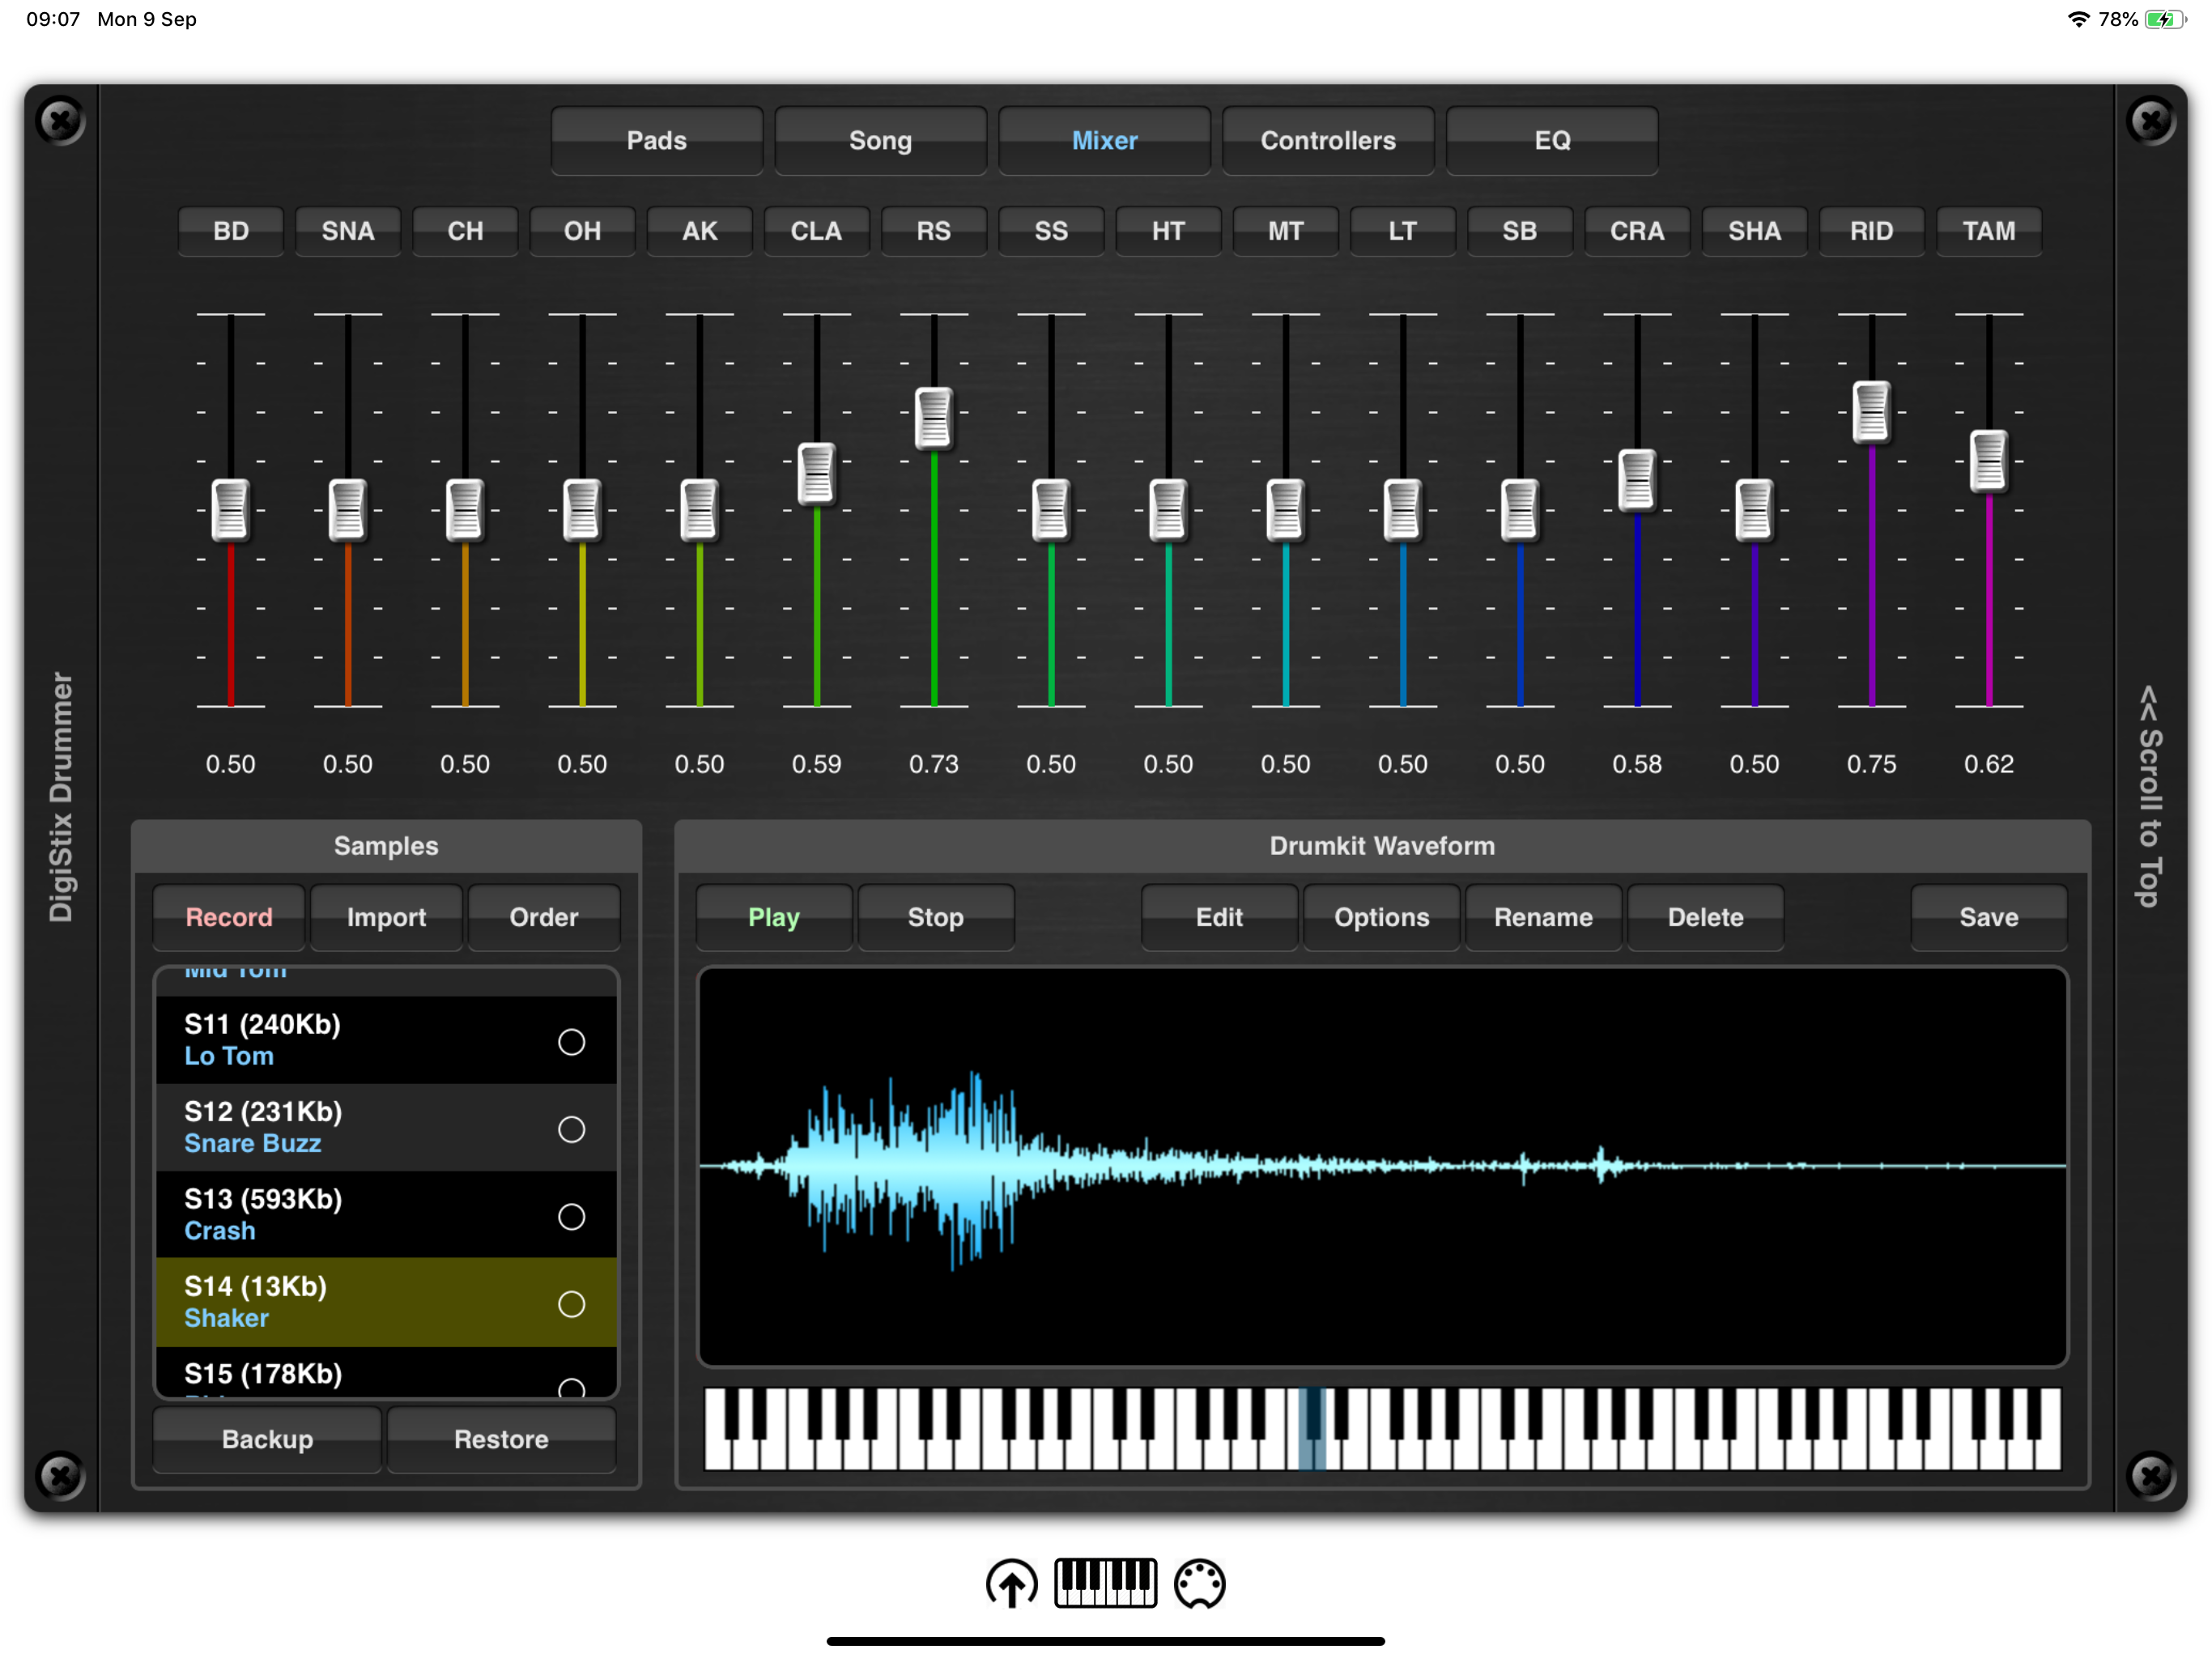
Task: Click the Save waveform button
Action: point(1988,917)
